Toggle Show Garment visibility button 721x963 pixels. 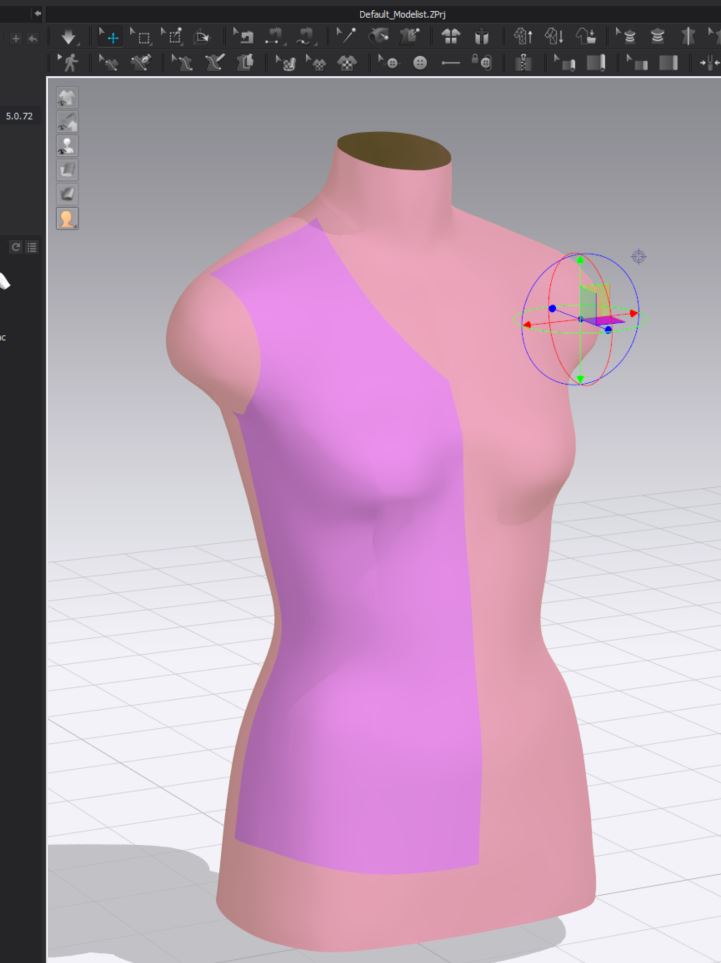pyautogui.click(x=67, y=97)
